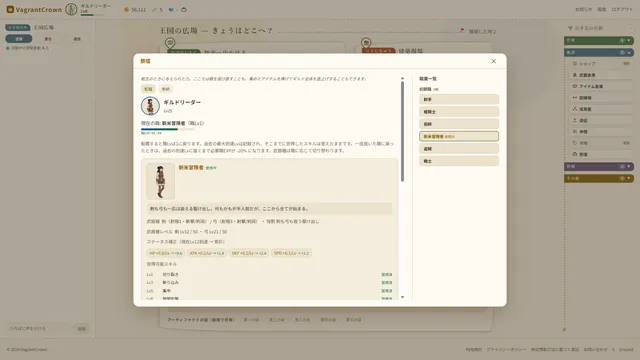Select the 新米冒険者 job in the job list
This screenshot has width=640, height=360.
(459, 136)
